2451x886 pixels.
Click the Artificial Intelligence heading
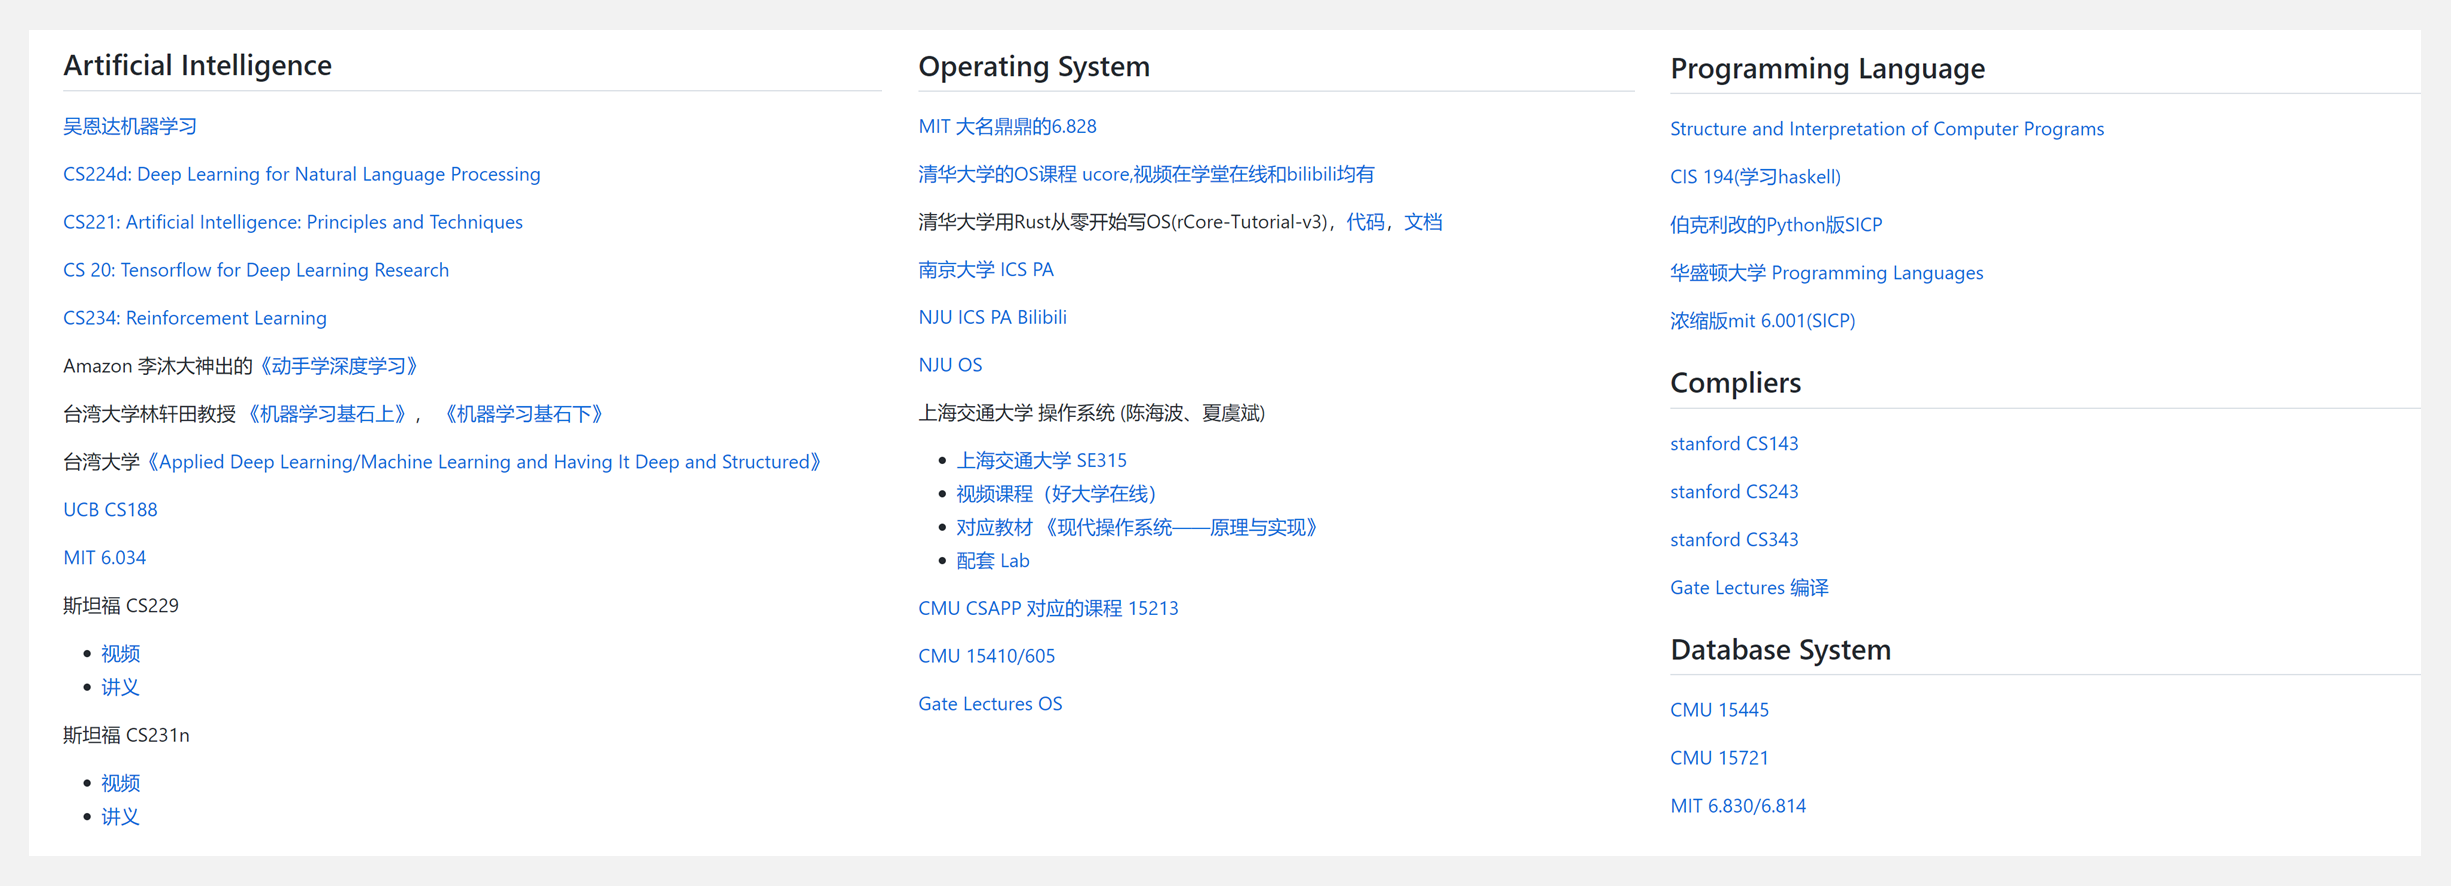[197, 65]
